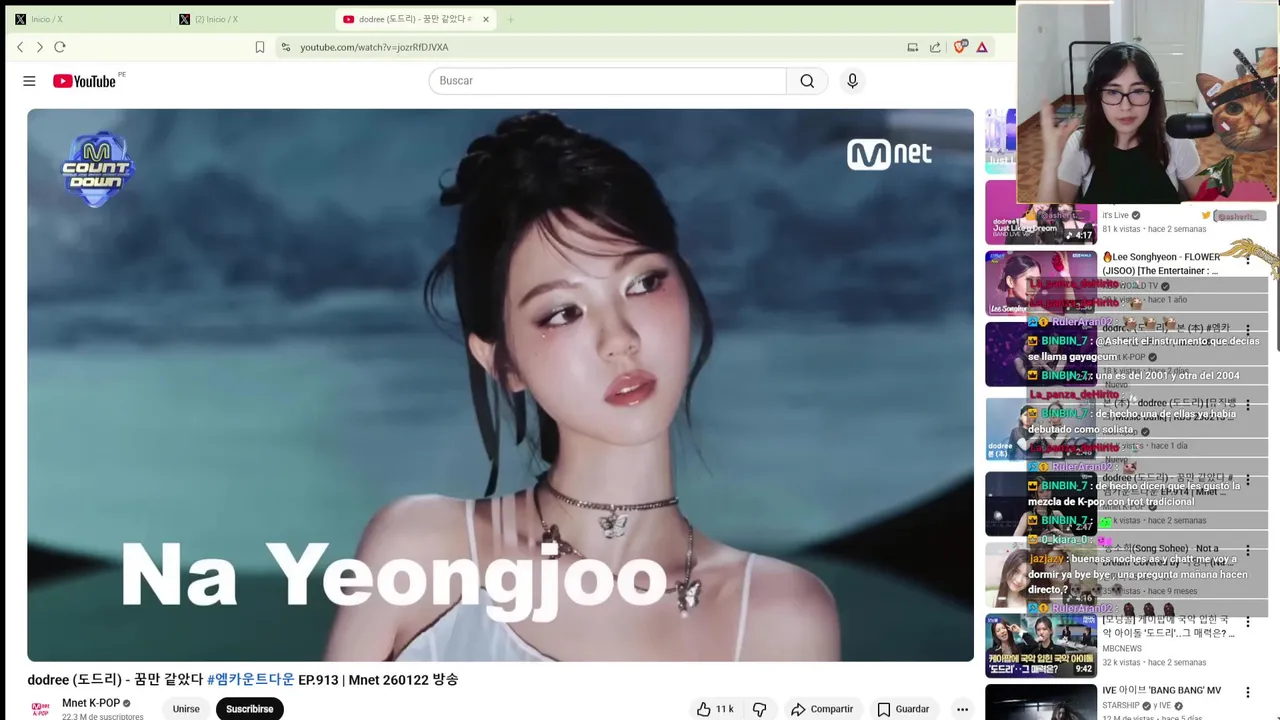Click the Buscar search field
This screenshot has height=720, width=1280.
coord(608,81)
